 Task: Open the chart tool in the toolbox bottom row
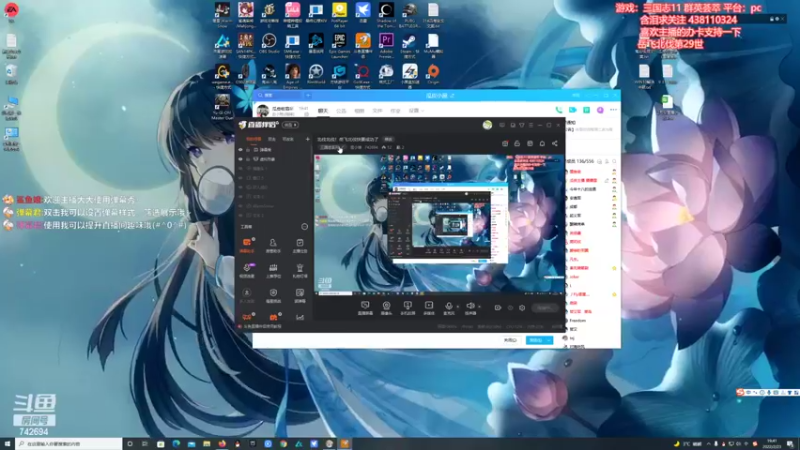click(x=299, y=317)
